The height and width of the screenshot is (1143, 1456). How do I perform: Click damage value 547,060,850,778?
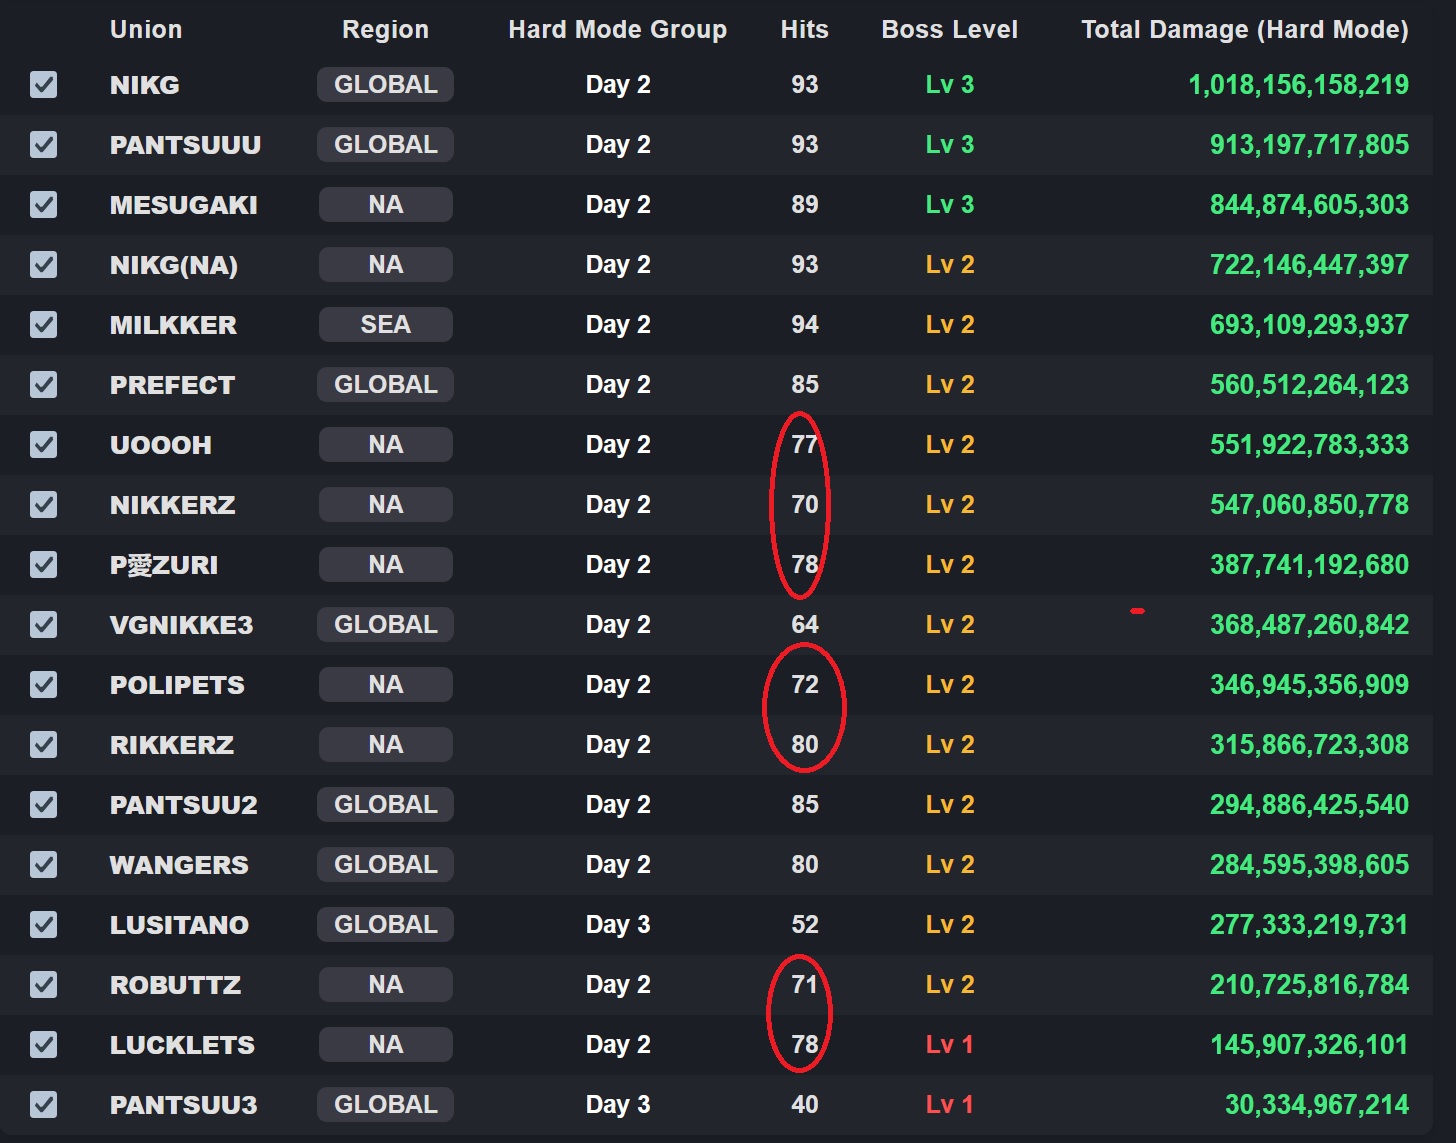click(1309, 505)
